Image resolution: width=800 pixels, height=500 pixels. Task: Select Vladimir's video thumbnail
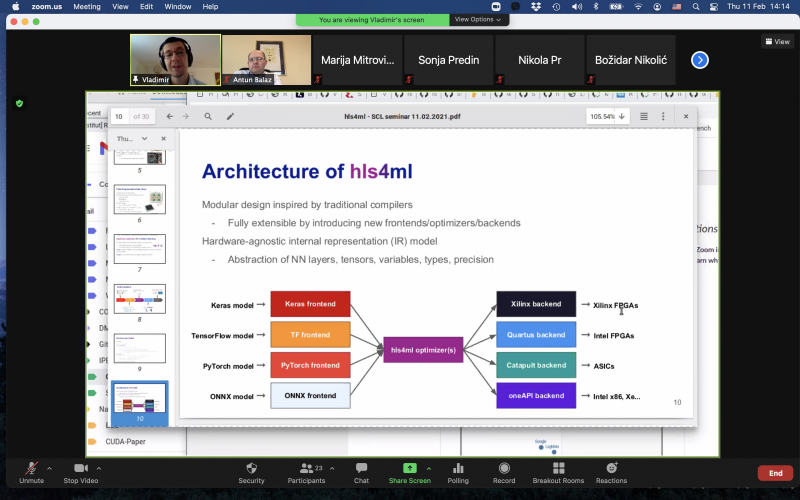[176, 60]
